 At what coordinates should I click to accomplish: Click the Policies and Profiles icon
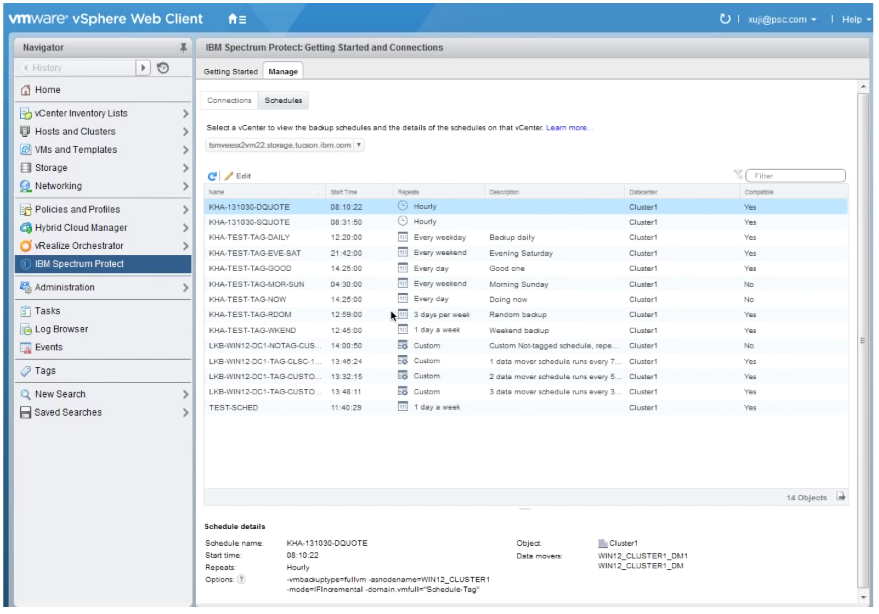(x=25, y=210)
